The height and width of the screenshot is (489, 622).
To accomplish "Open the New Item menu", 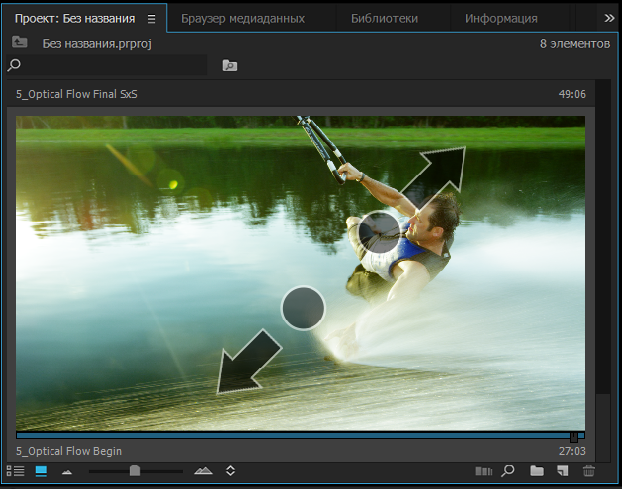I will click(x=562, y=471).
